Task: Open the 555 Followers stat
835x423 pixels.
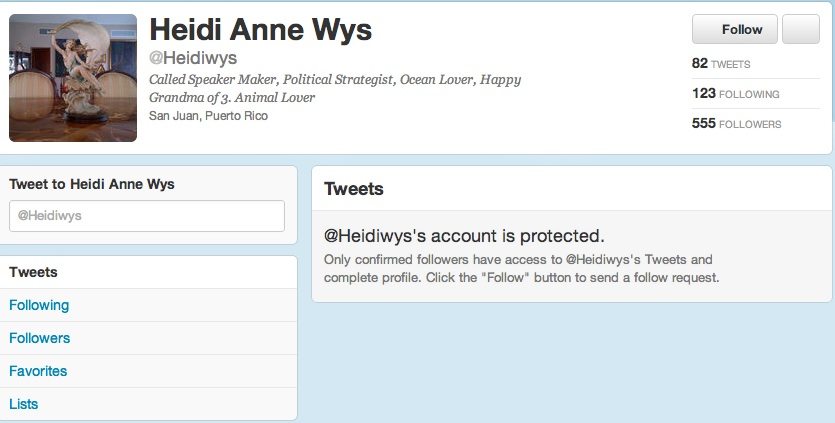Action: pos(736,123)
